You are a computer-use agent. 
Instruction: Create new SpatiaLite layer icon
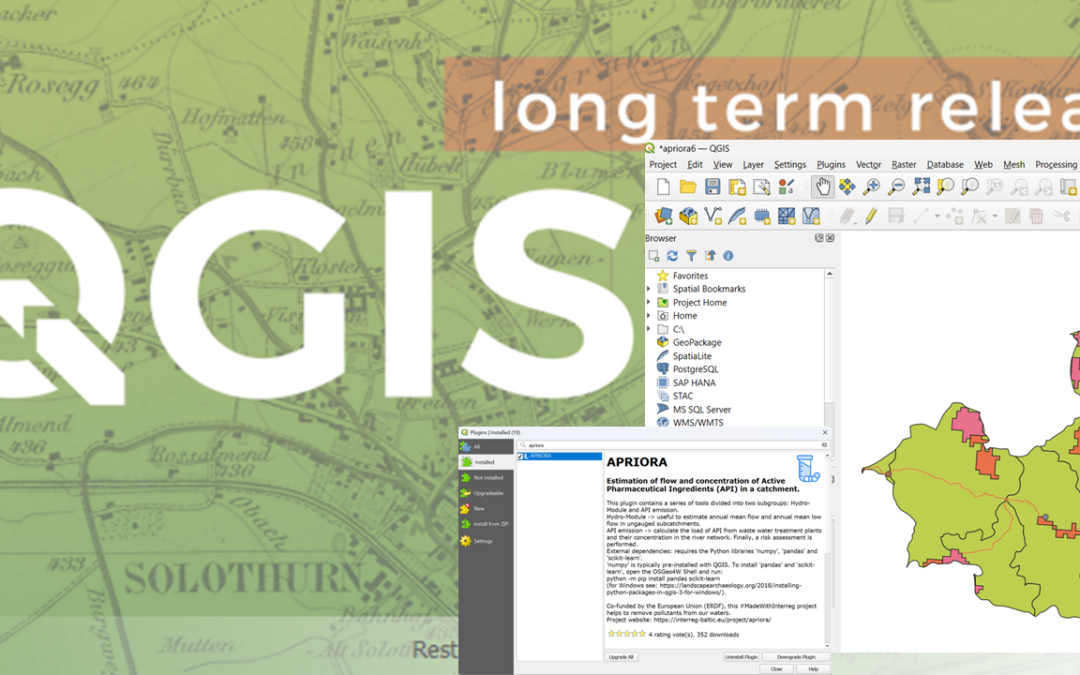tap(737, 216)
